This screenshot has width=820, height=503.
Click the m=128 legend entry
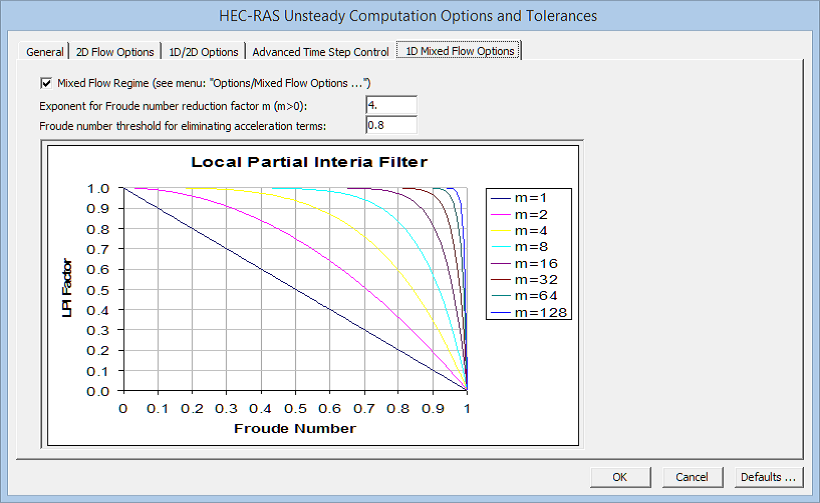(x=529, y=312)
